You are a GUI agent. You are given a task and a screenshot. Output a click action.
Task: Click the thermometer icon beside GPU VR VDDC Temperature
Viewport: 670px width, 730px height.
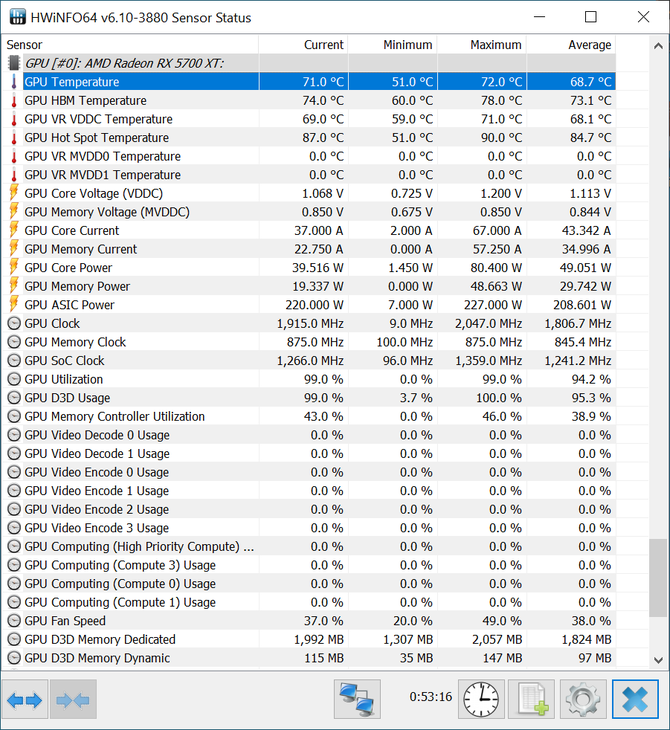[14, 119]
